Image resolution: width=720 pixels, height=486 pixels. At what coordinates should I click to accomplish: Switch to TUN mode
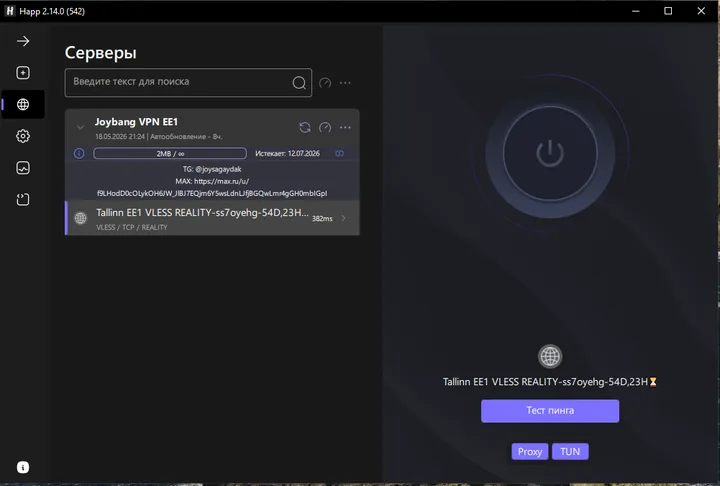[570, 452]
